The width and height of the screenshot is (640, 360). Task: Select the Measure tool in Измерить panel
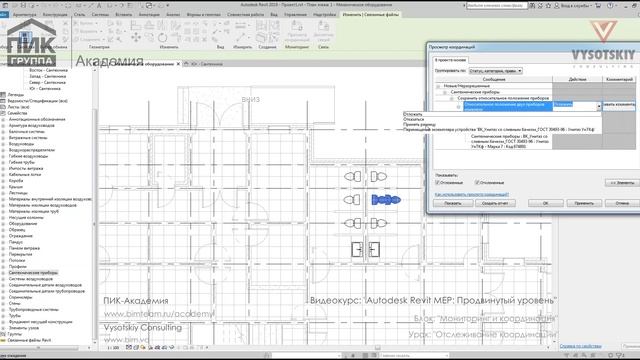coord(240,37)
